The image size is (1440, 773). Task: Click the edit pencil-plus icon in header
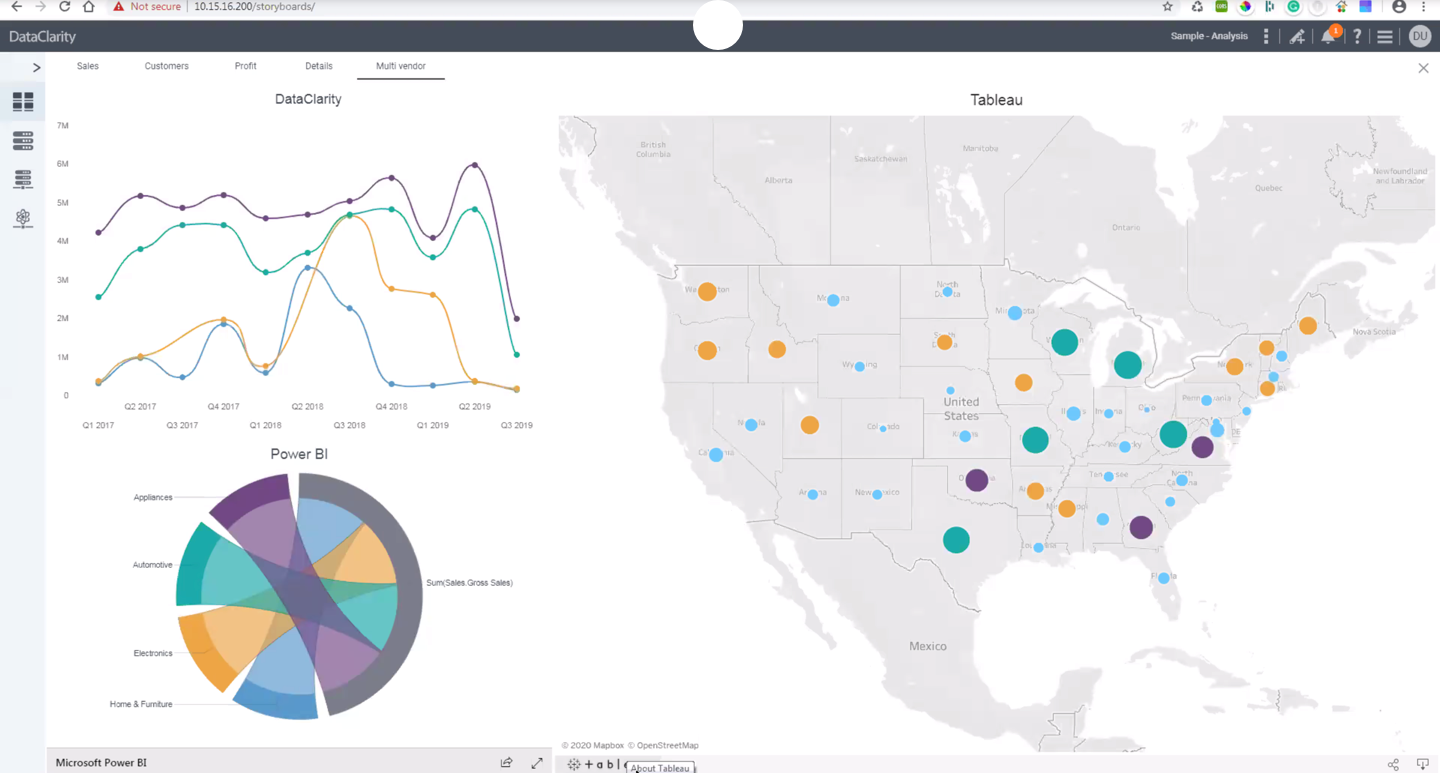click(1297, 36)
